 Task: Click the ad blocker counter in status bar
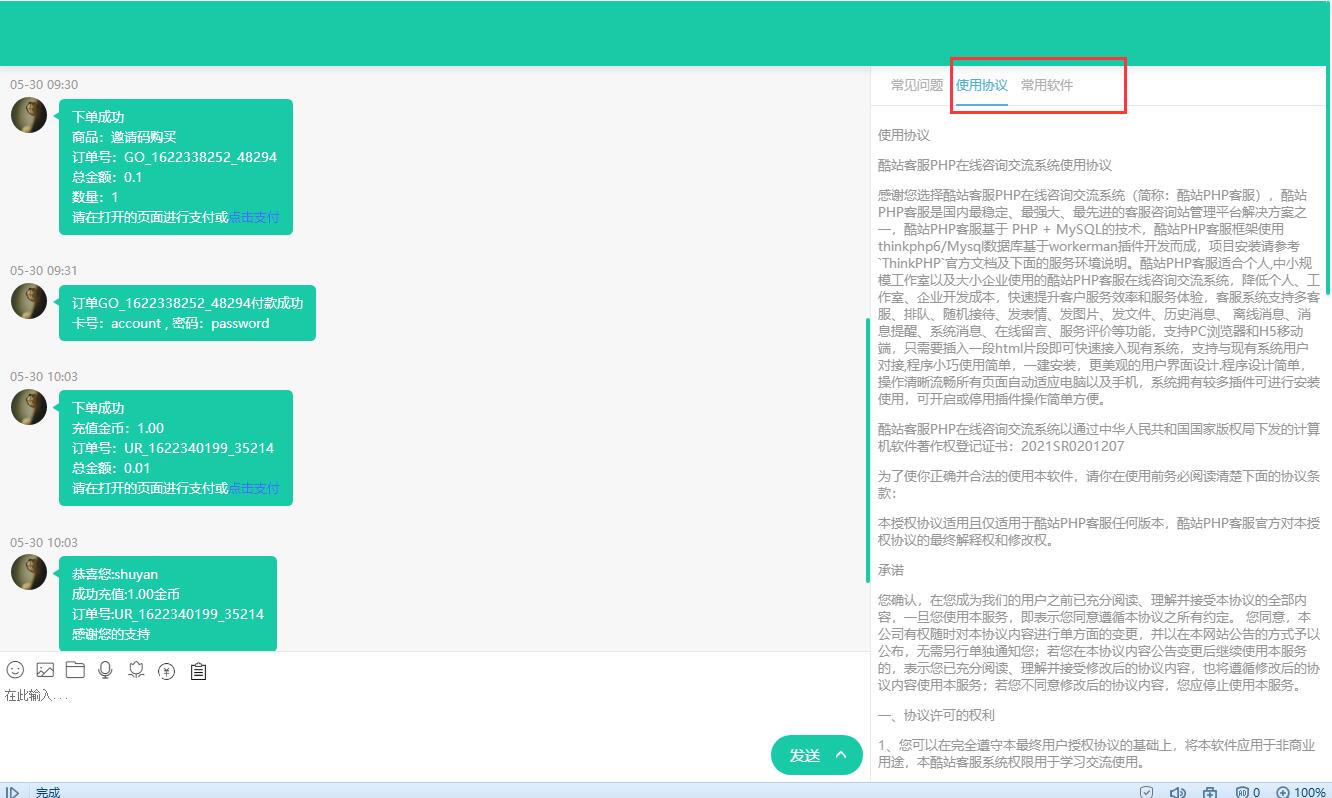pos(1247,792)
